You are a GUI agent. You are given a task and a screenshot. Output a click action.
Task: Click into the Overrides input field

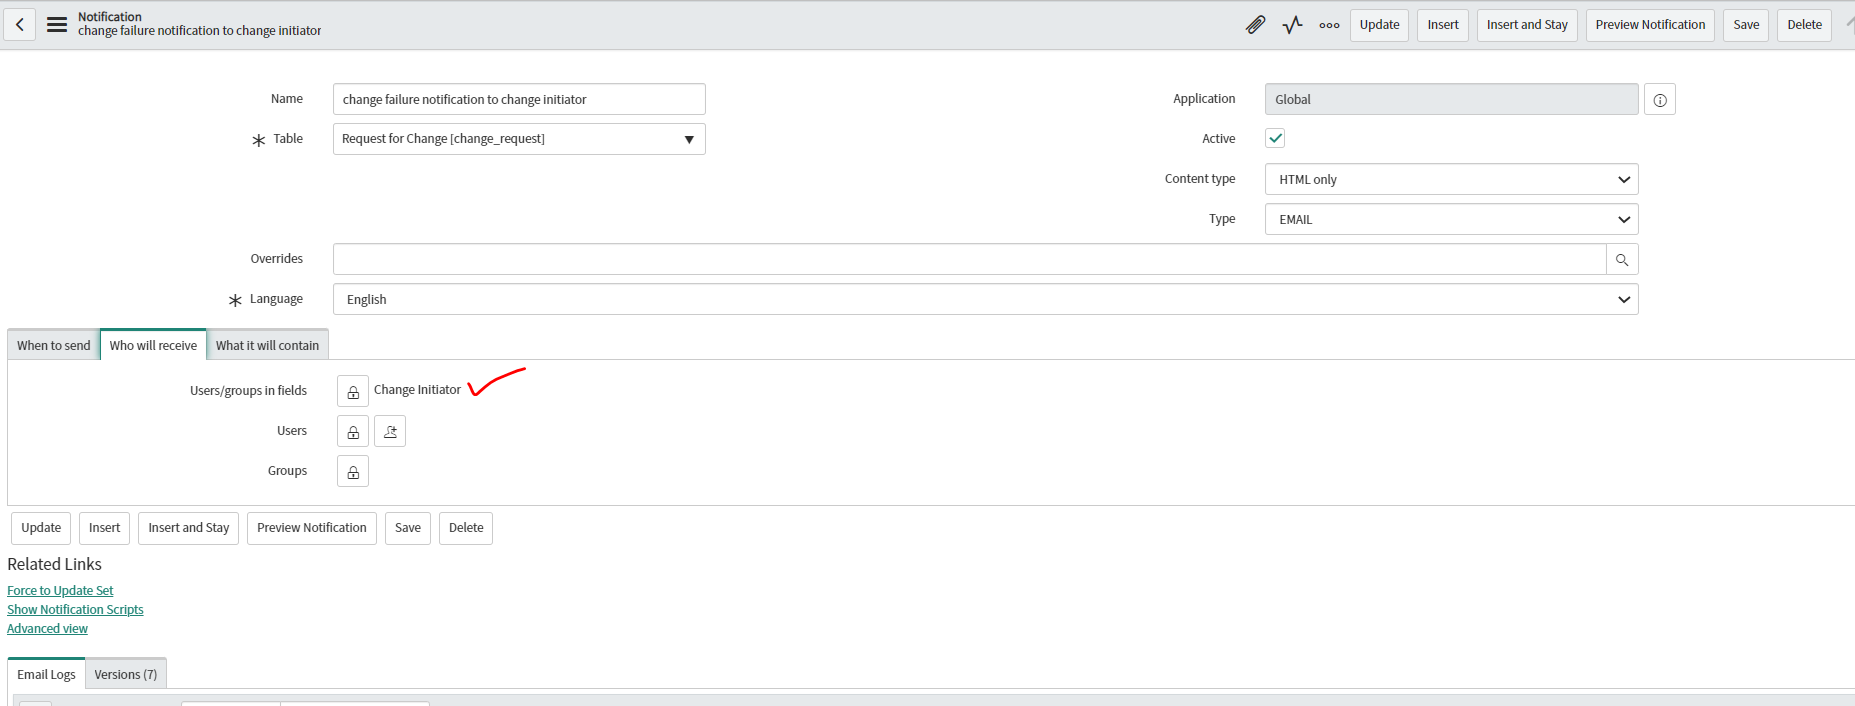coord(969,259)
